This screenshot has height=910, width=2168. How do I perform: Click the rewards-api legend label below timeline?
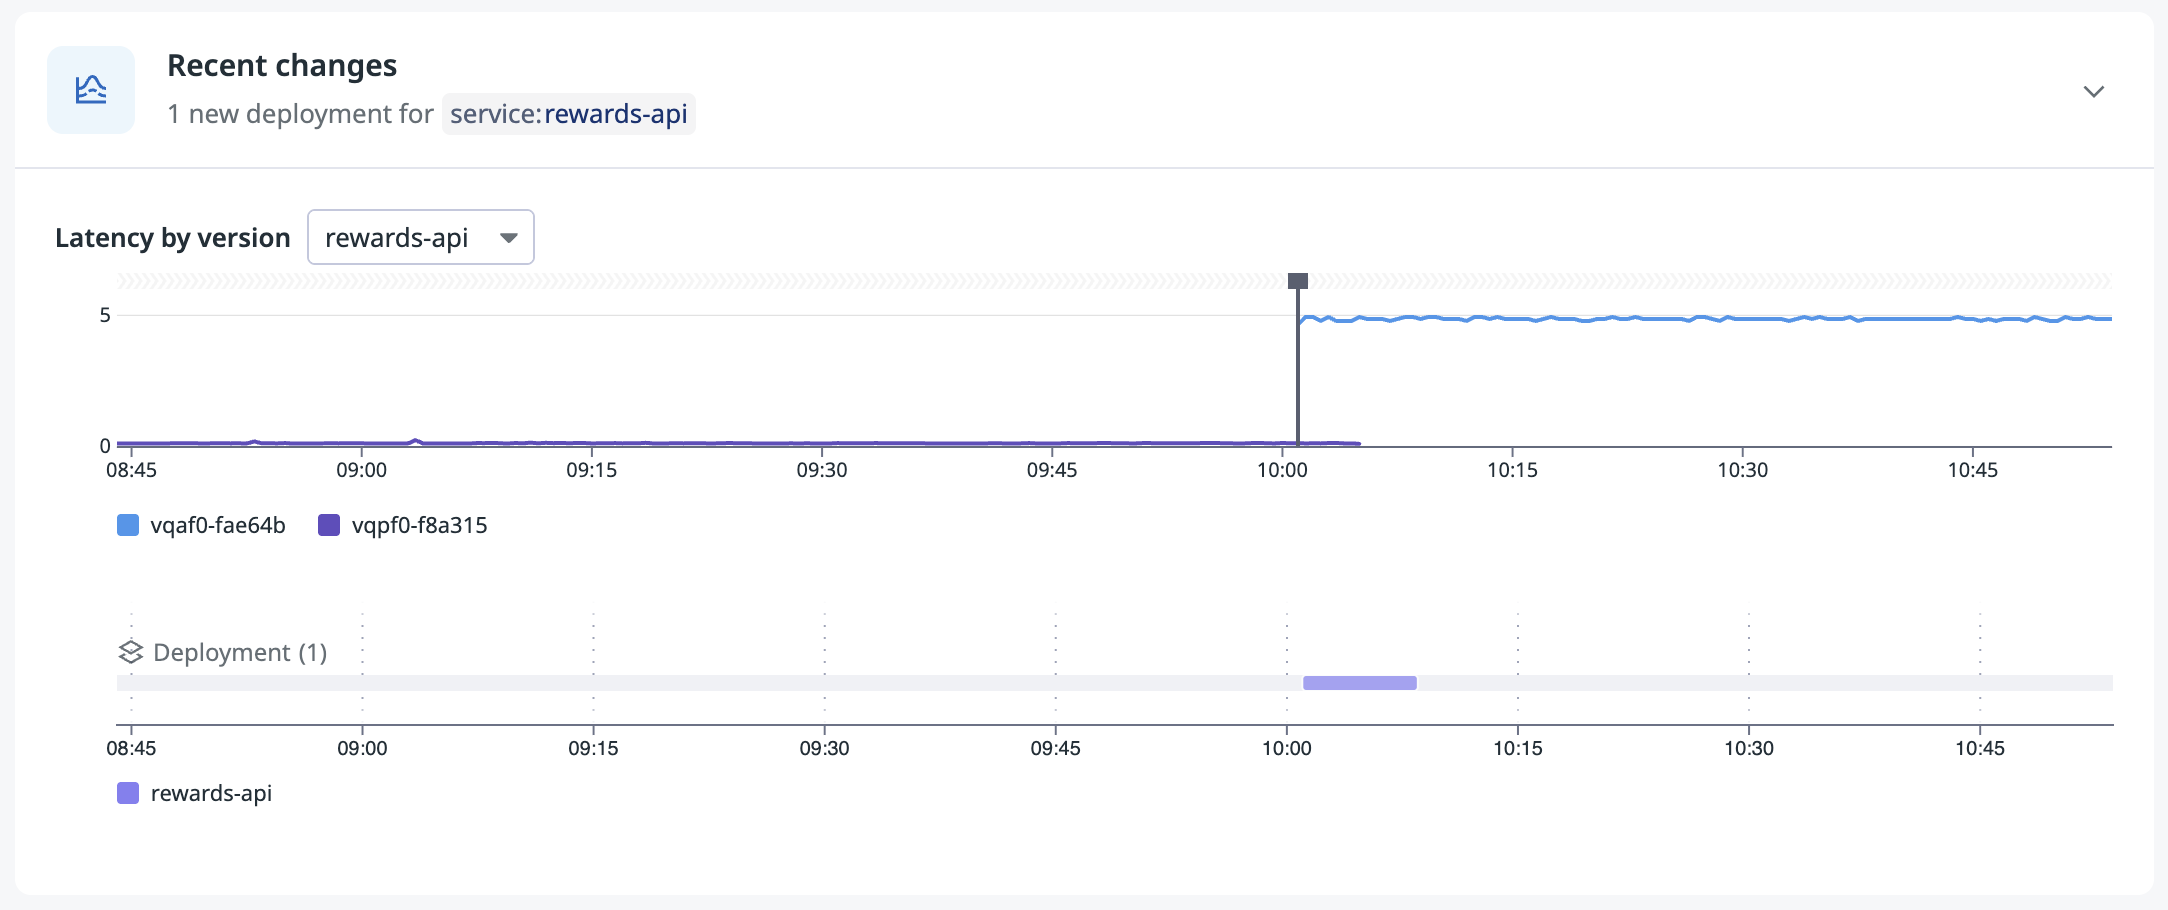(x=211, y=793)
